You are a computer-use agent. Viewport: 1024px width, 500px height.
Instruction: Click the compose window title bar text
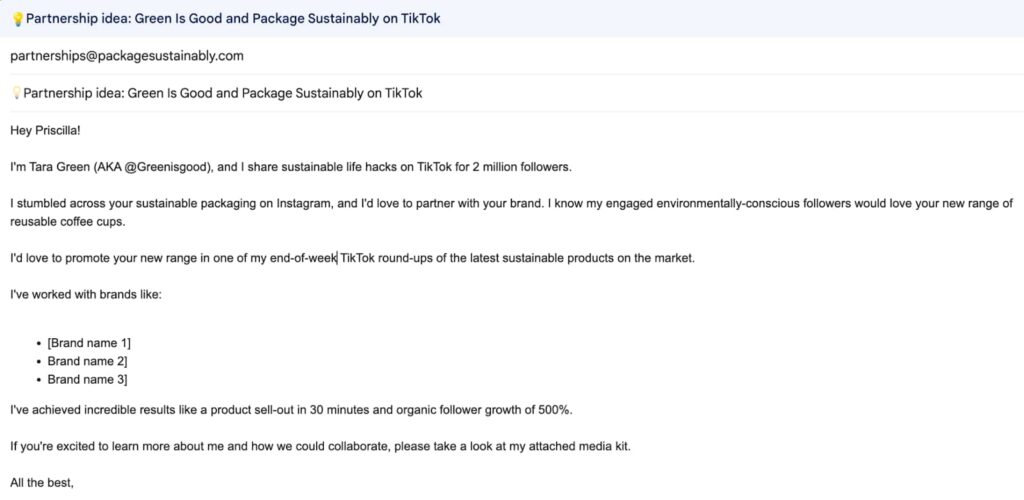tap(233, 18)
